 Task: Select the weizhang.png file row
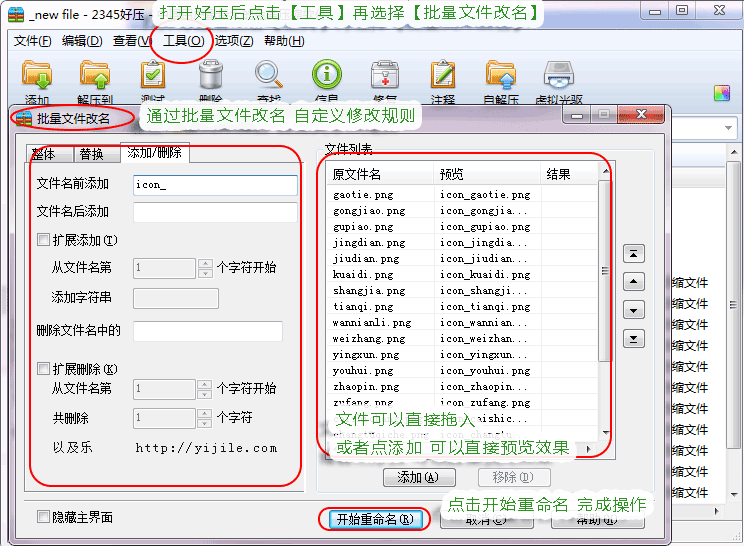click(462, 339)
